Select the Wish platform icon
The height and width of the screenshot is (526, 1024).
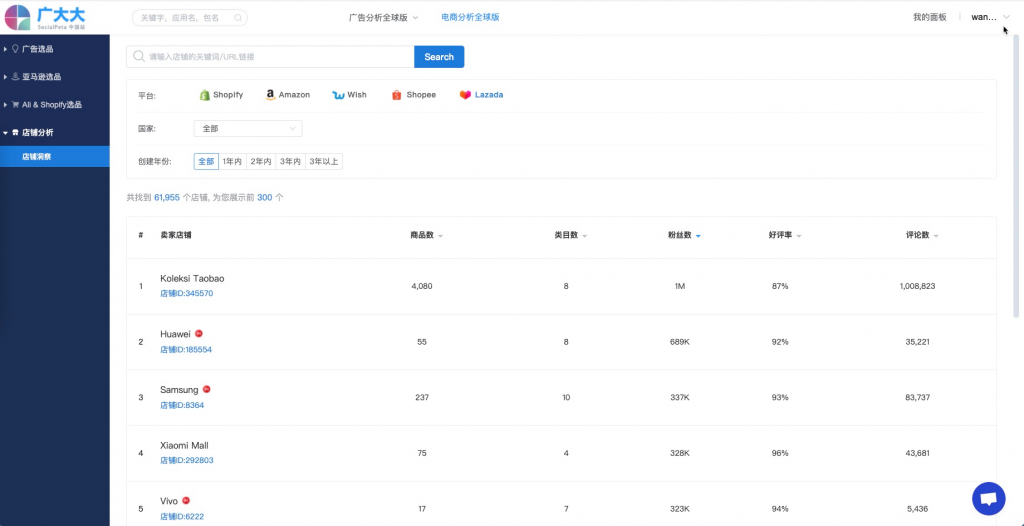coord(338,95)
